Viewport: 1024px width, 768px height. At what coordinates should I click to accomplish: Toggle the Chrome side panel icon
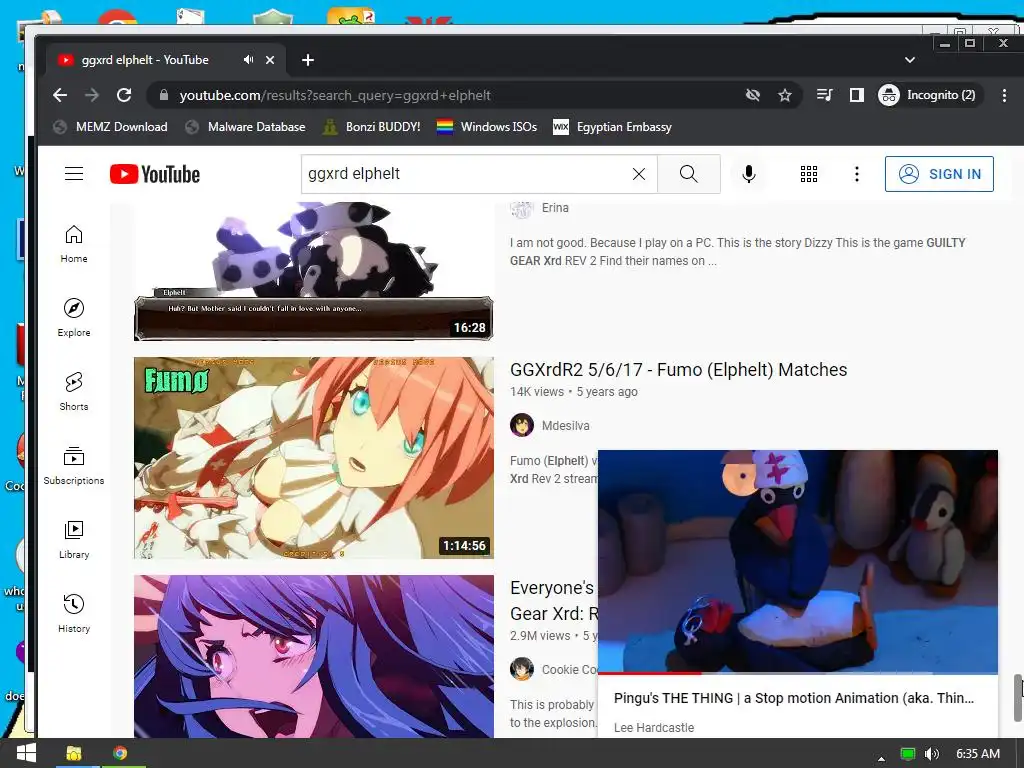(857, 95)
